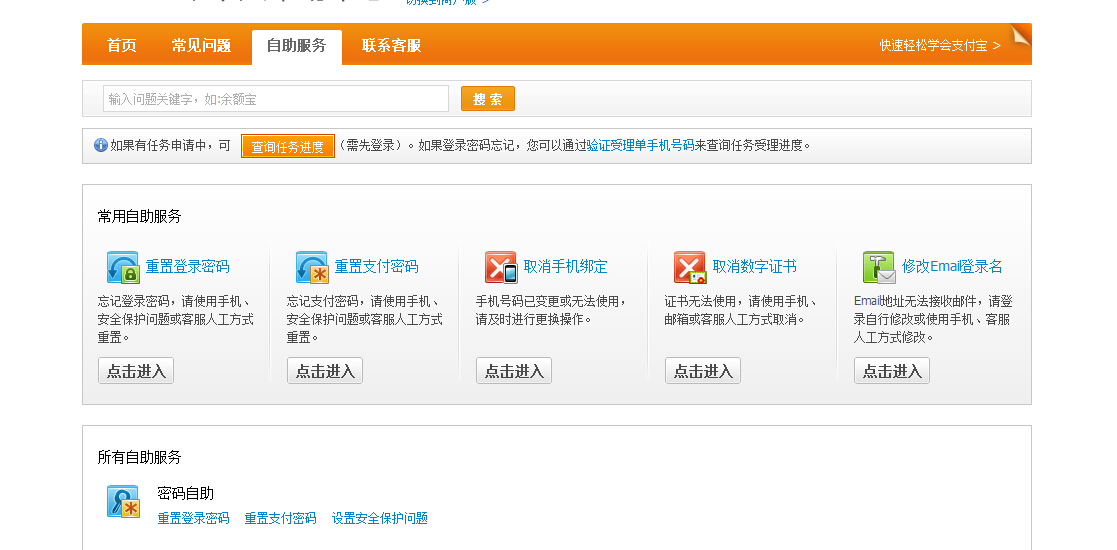
Task: Click 点击进入 under 重置登录密码
Action: pyautogui.click(x=136, y=371)
